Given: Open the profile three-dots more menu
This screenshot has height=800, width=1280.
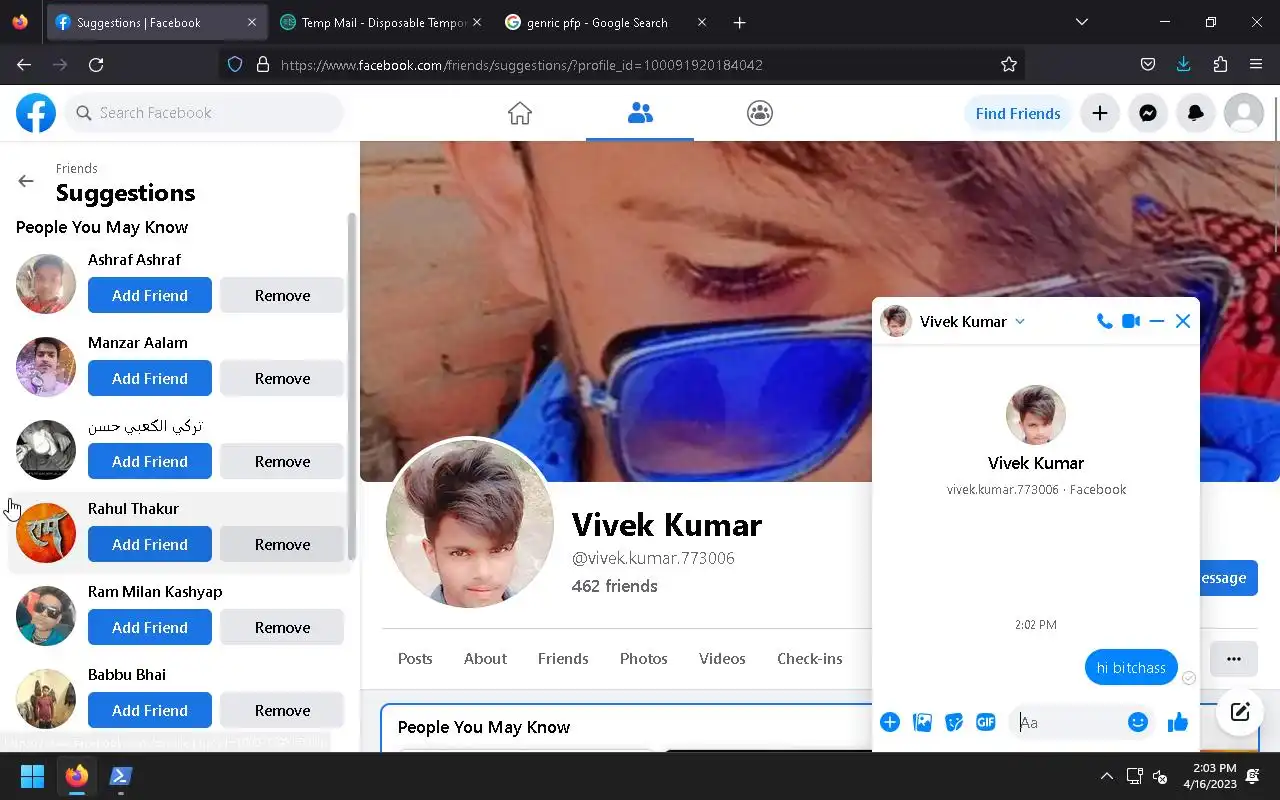Looking at the screenshot, I should pyautogui.click(x=1234, y=658).
